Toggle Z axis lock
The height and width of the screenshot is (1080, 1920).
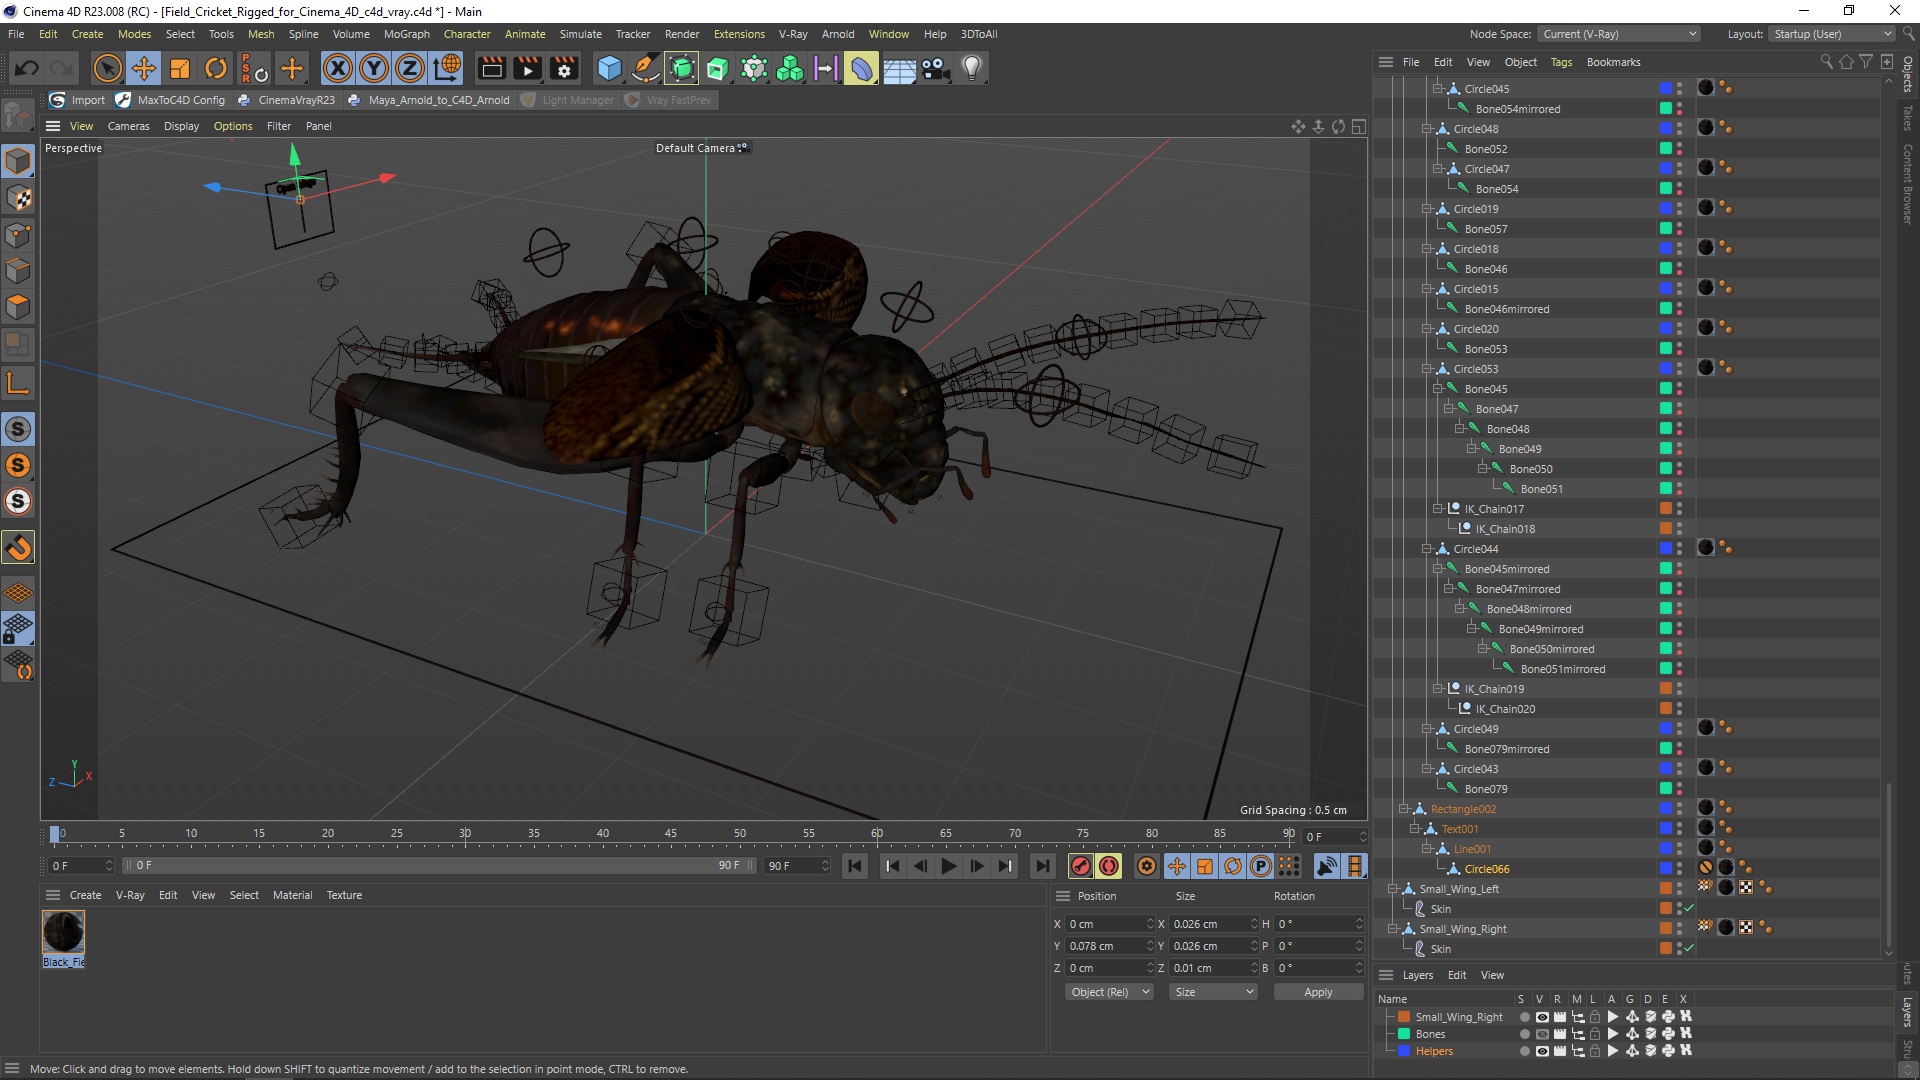(410, 68)
